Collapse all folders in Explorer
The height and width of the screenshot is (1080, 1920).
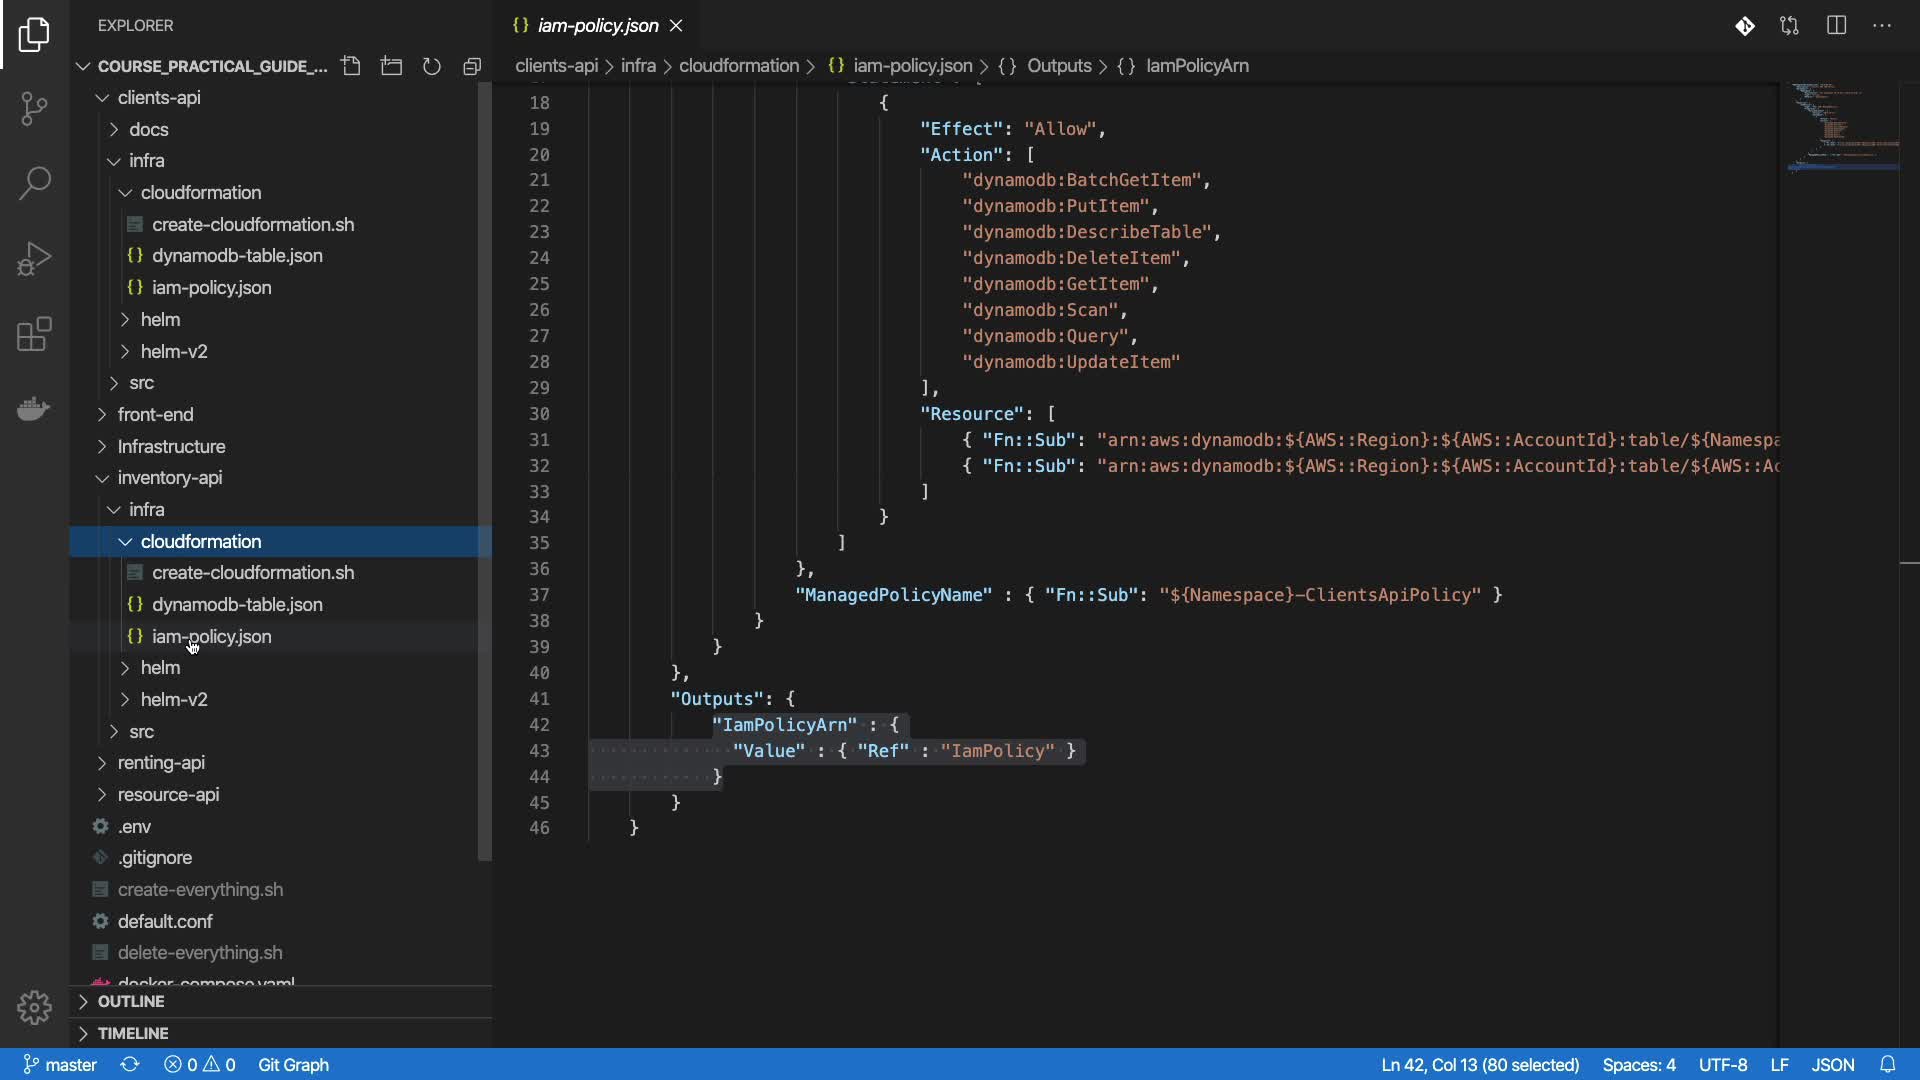coord(472,66)
